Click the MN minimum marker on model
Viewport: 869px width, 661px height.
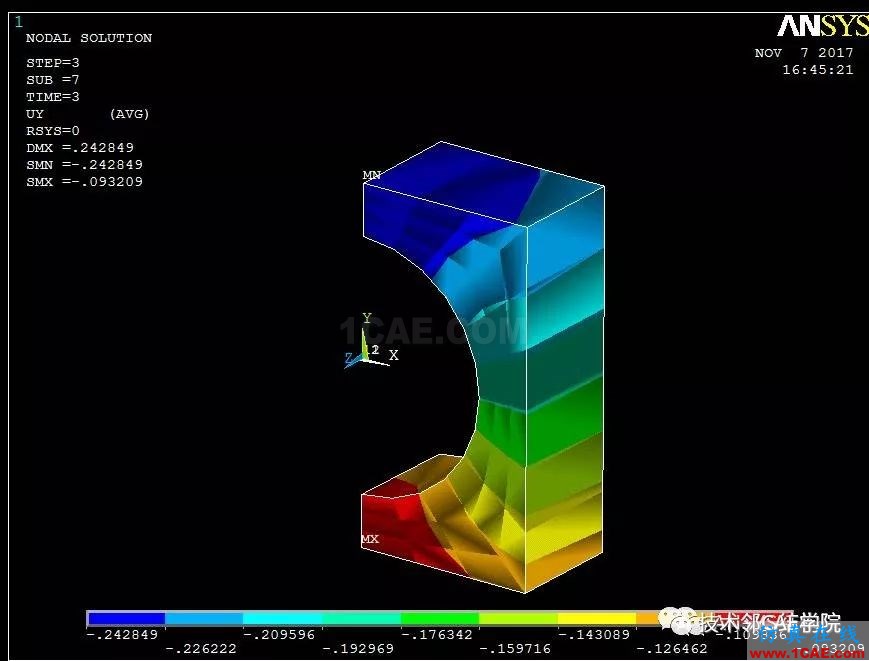[x=371, y=175]
